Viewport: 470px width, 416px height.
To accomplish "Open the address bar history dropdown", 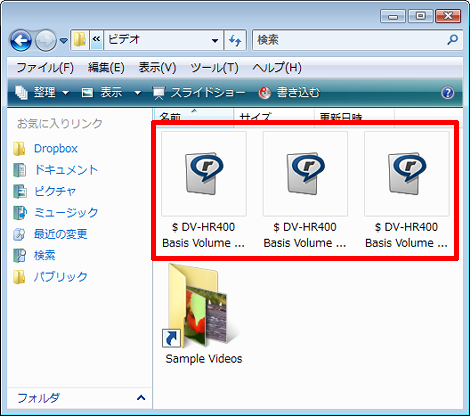I will click(x=215, y=41).
